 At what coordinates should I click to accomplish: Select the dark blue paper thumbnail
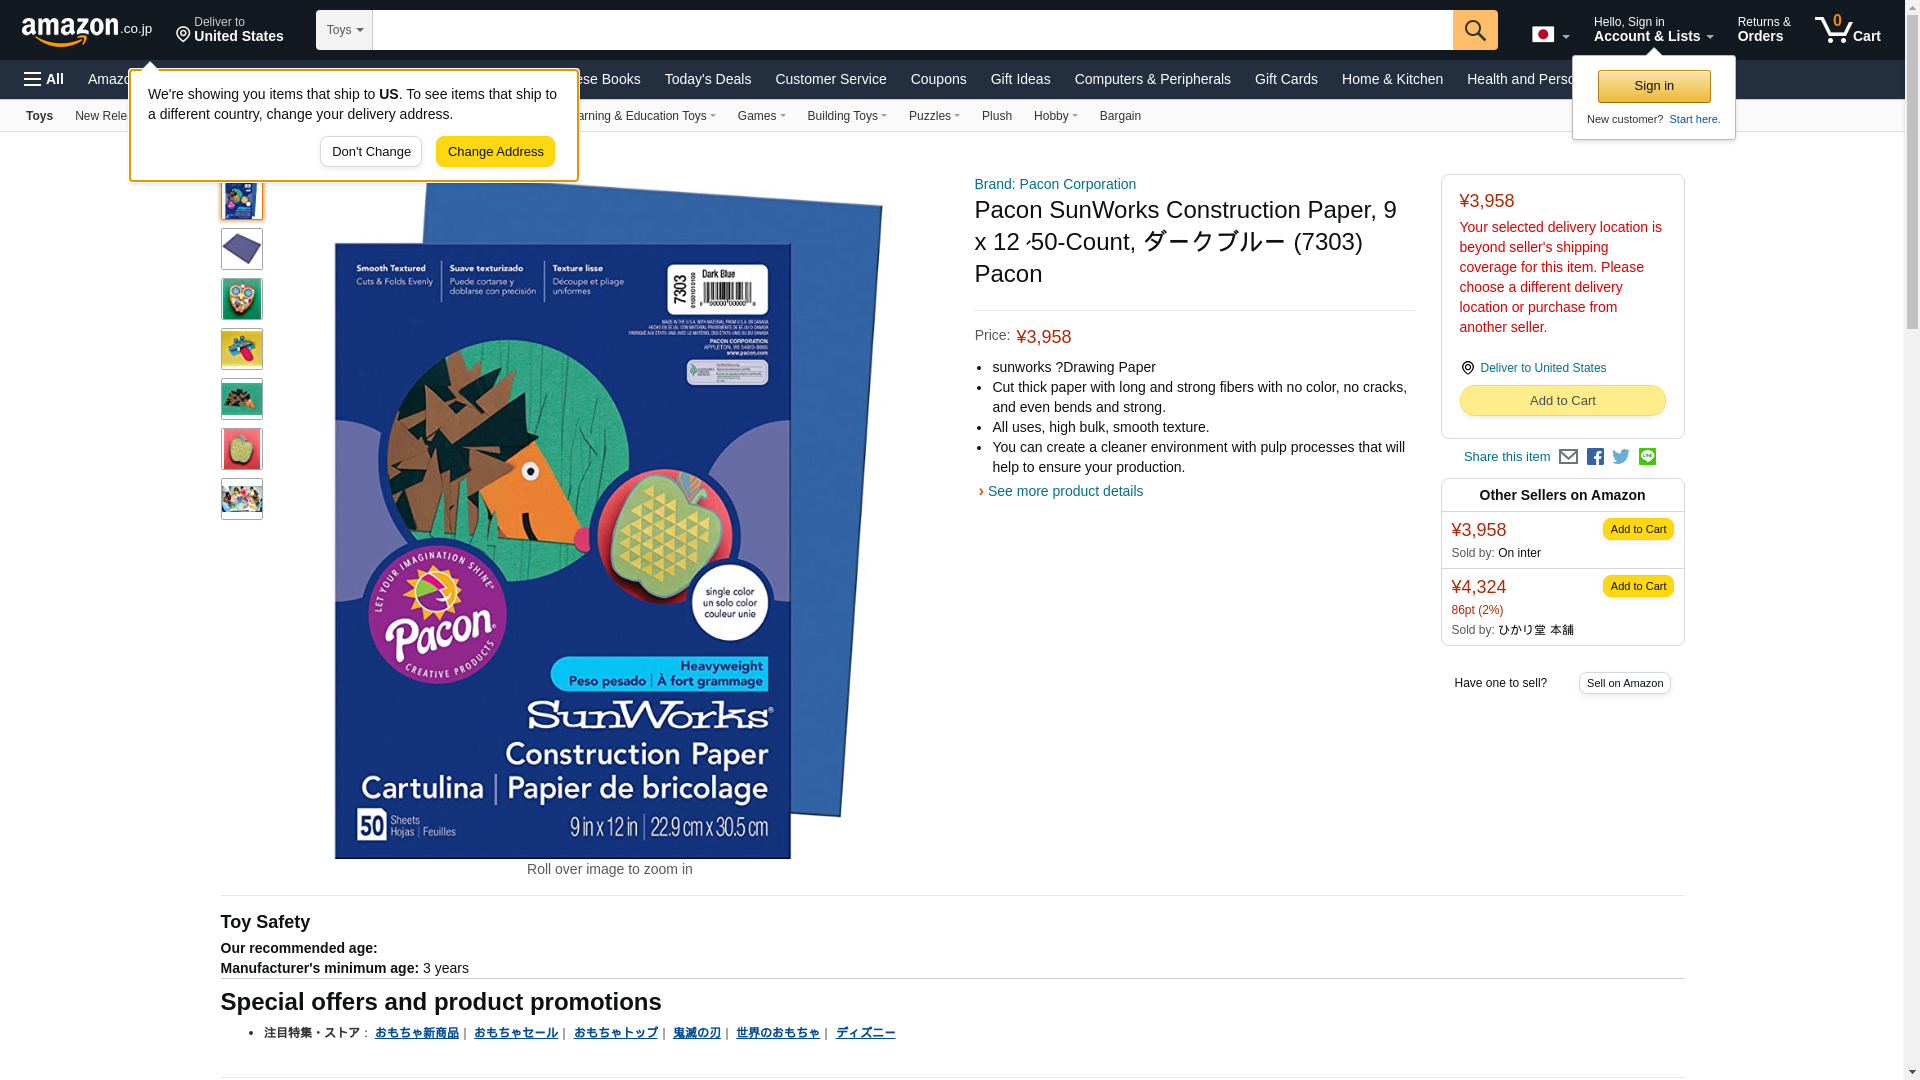click(x=242, y=249)
